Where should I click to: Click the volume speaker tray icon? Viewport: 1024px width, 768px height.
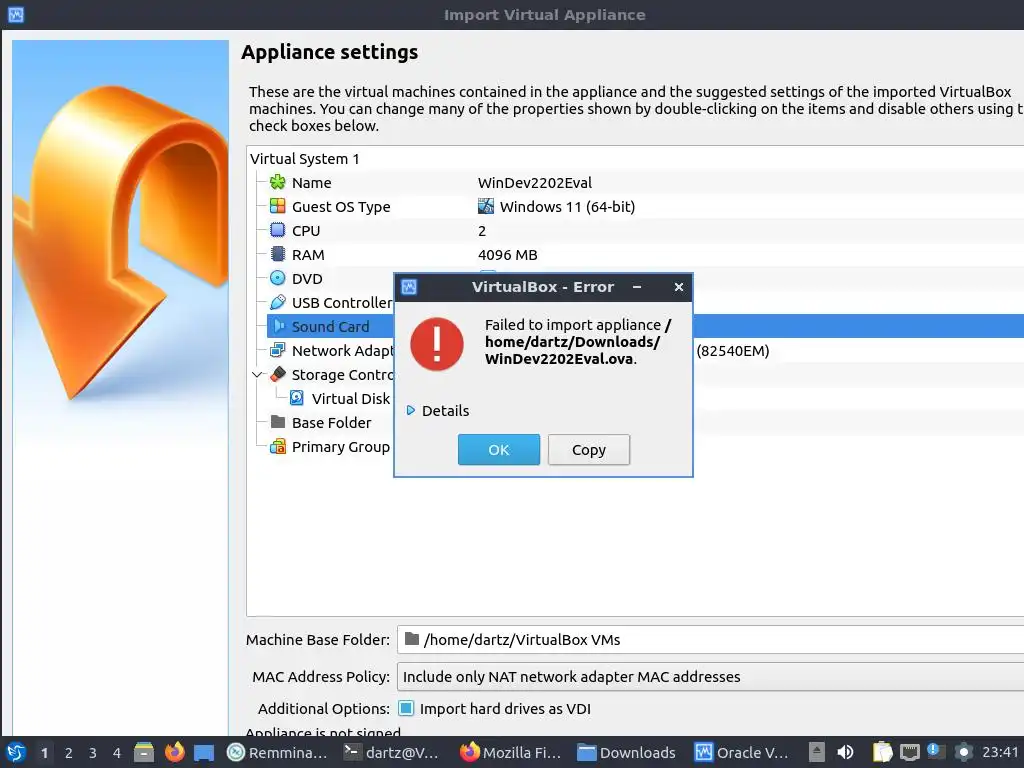(845, 752)
